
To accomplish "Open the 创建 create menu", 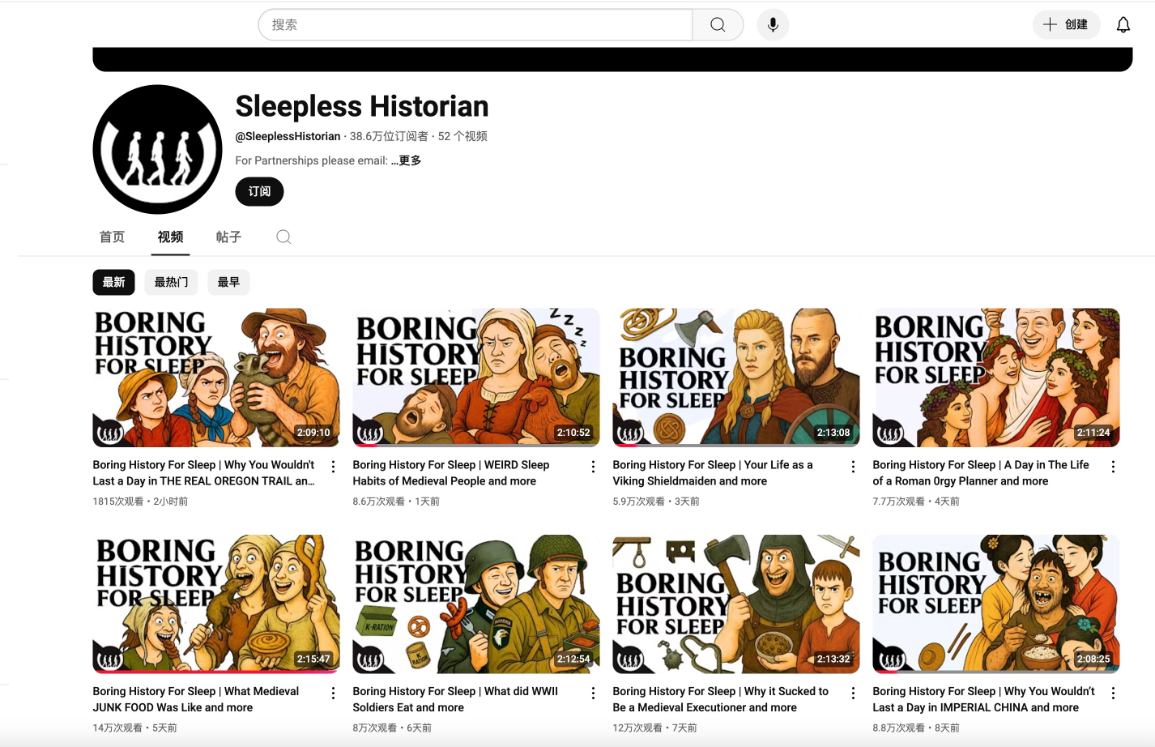I will (1066, 25).
